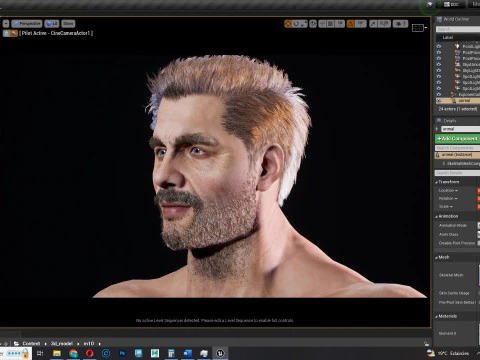Select the SkeletalMeshComponent row

pos(461,163)
